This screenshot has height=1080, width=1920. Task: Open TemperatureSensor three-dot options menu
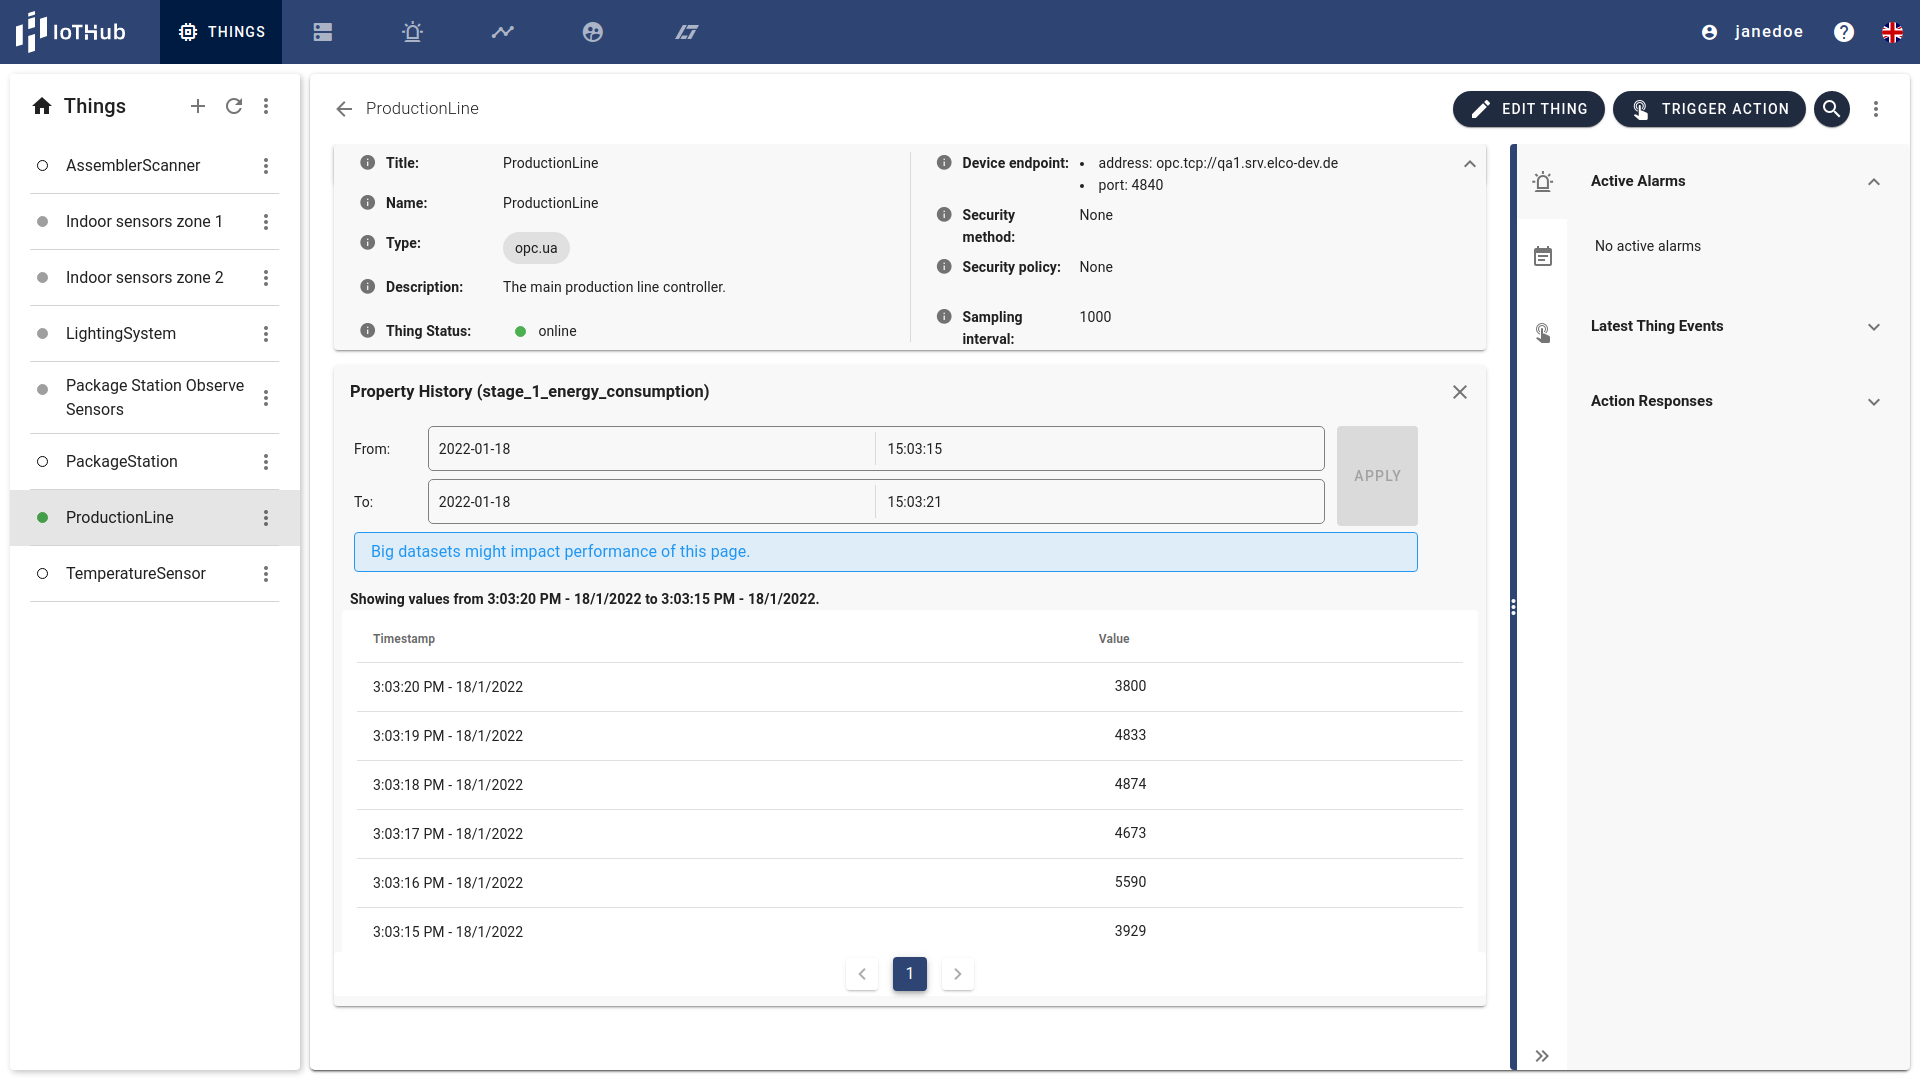[x=266, y=574]
